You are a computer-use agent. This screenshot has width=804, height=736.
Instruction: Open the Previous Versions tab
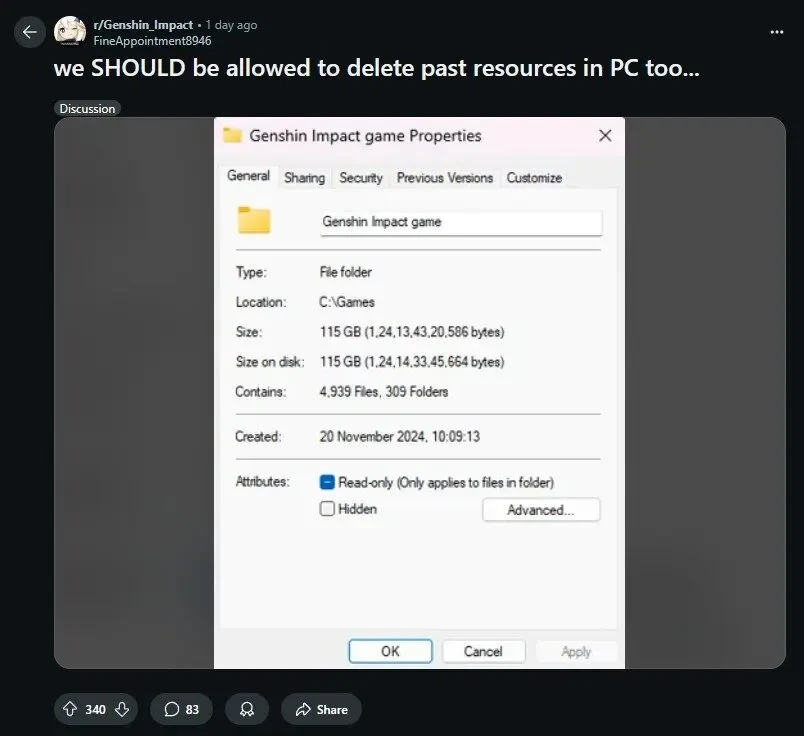coord(445,178)
